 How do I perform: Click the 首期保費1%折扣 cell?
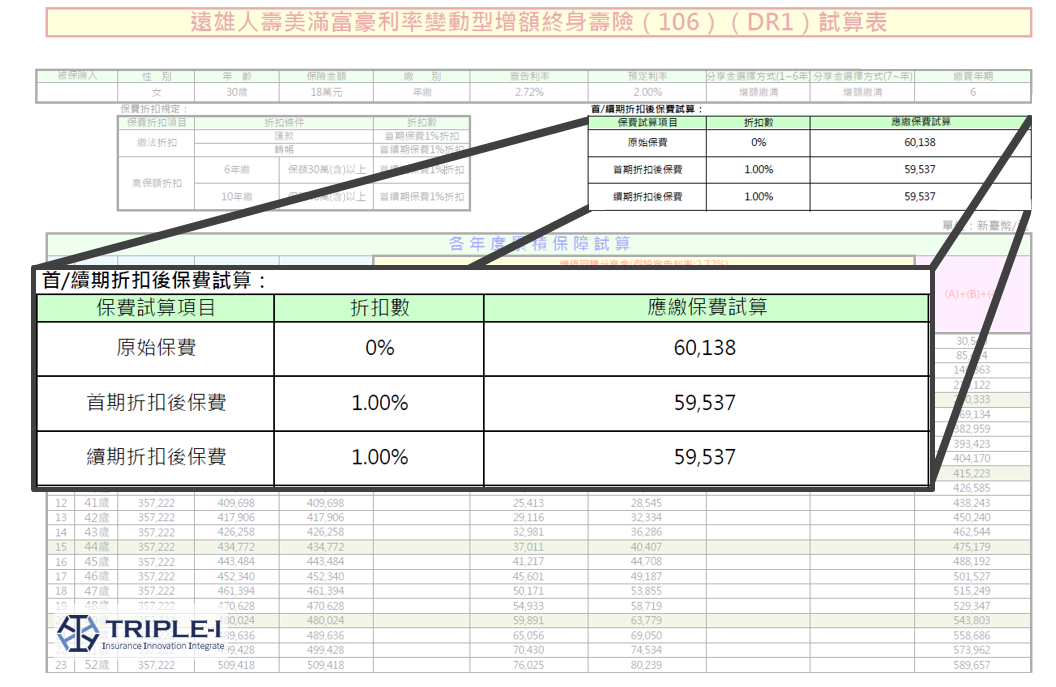(x=422, y=136)
